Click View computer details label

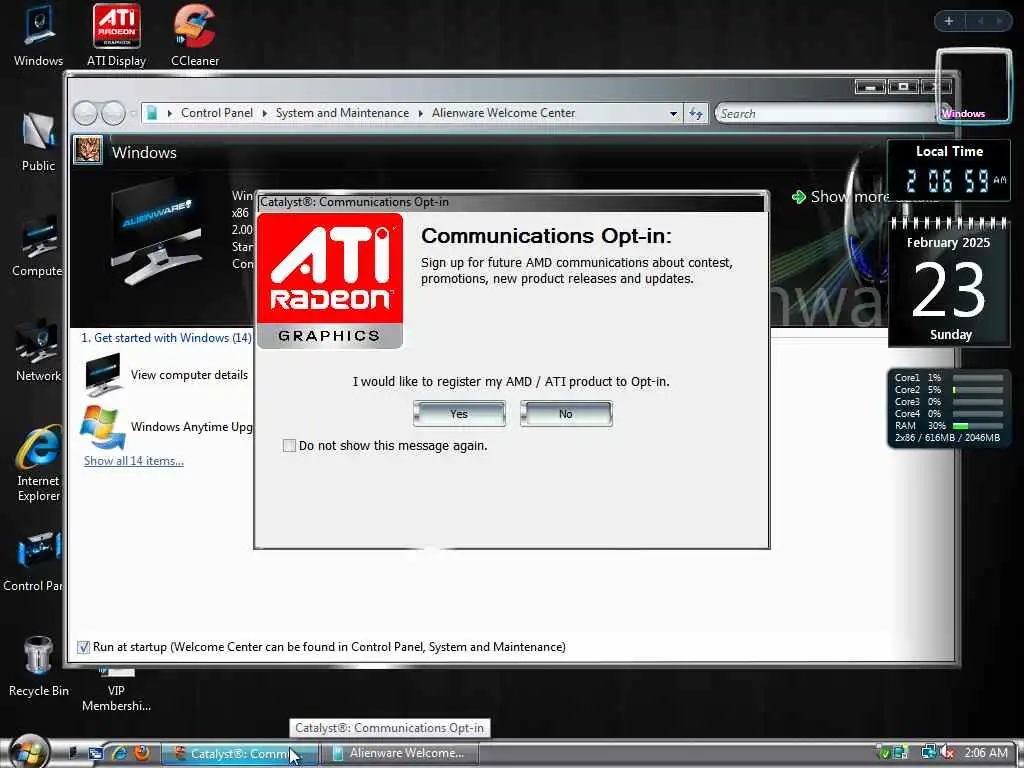click(189, 375)
